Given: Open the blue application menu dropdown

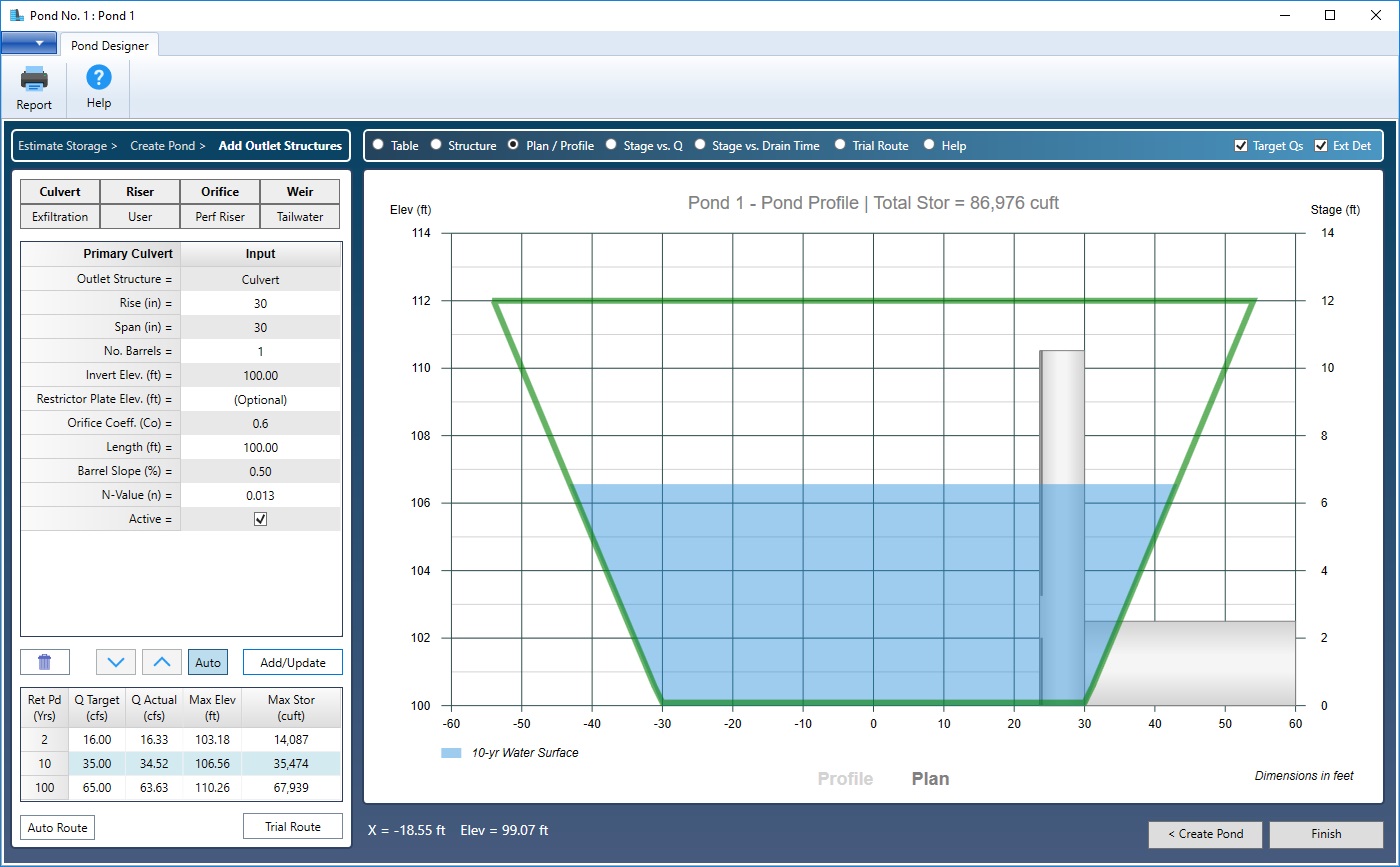Looking at the screenshot, I should [30, 44].
